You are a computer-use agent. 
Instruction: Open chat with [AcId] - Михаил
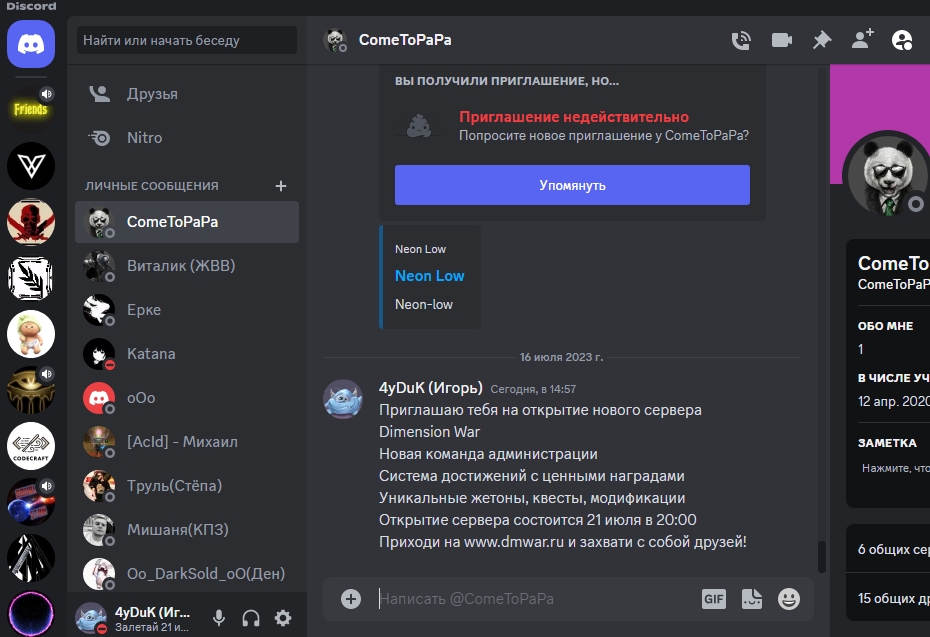tap(187, 441)
